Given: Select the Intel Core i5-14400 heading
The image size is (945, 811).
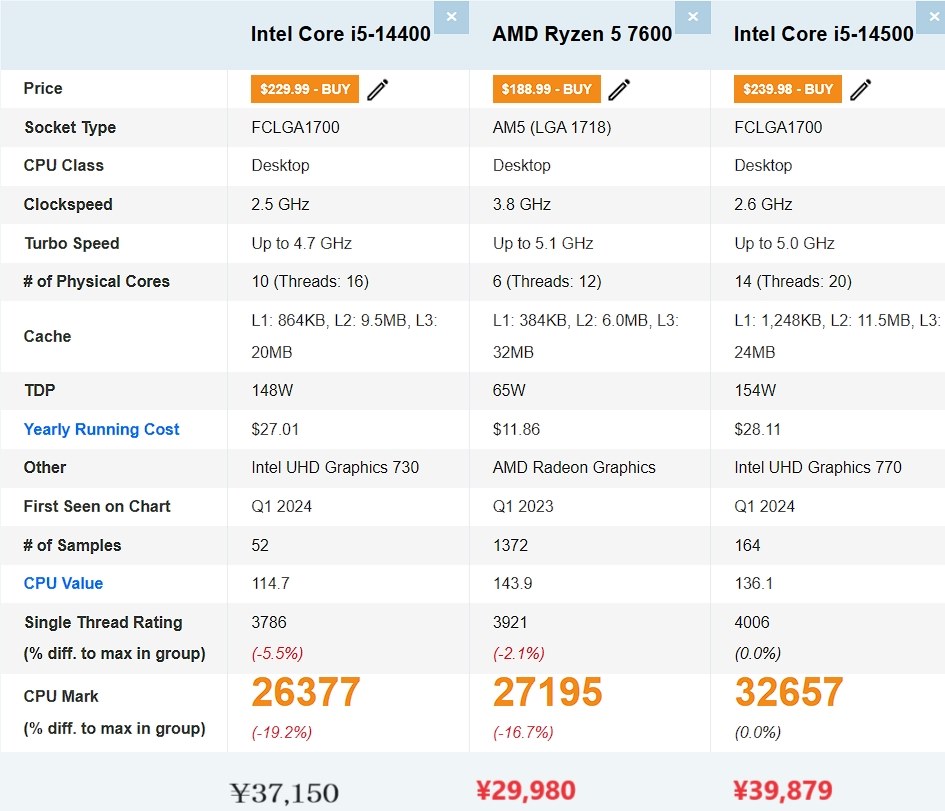Looking at the screenshot, I should click(x=341, y=34).
